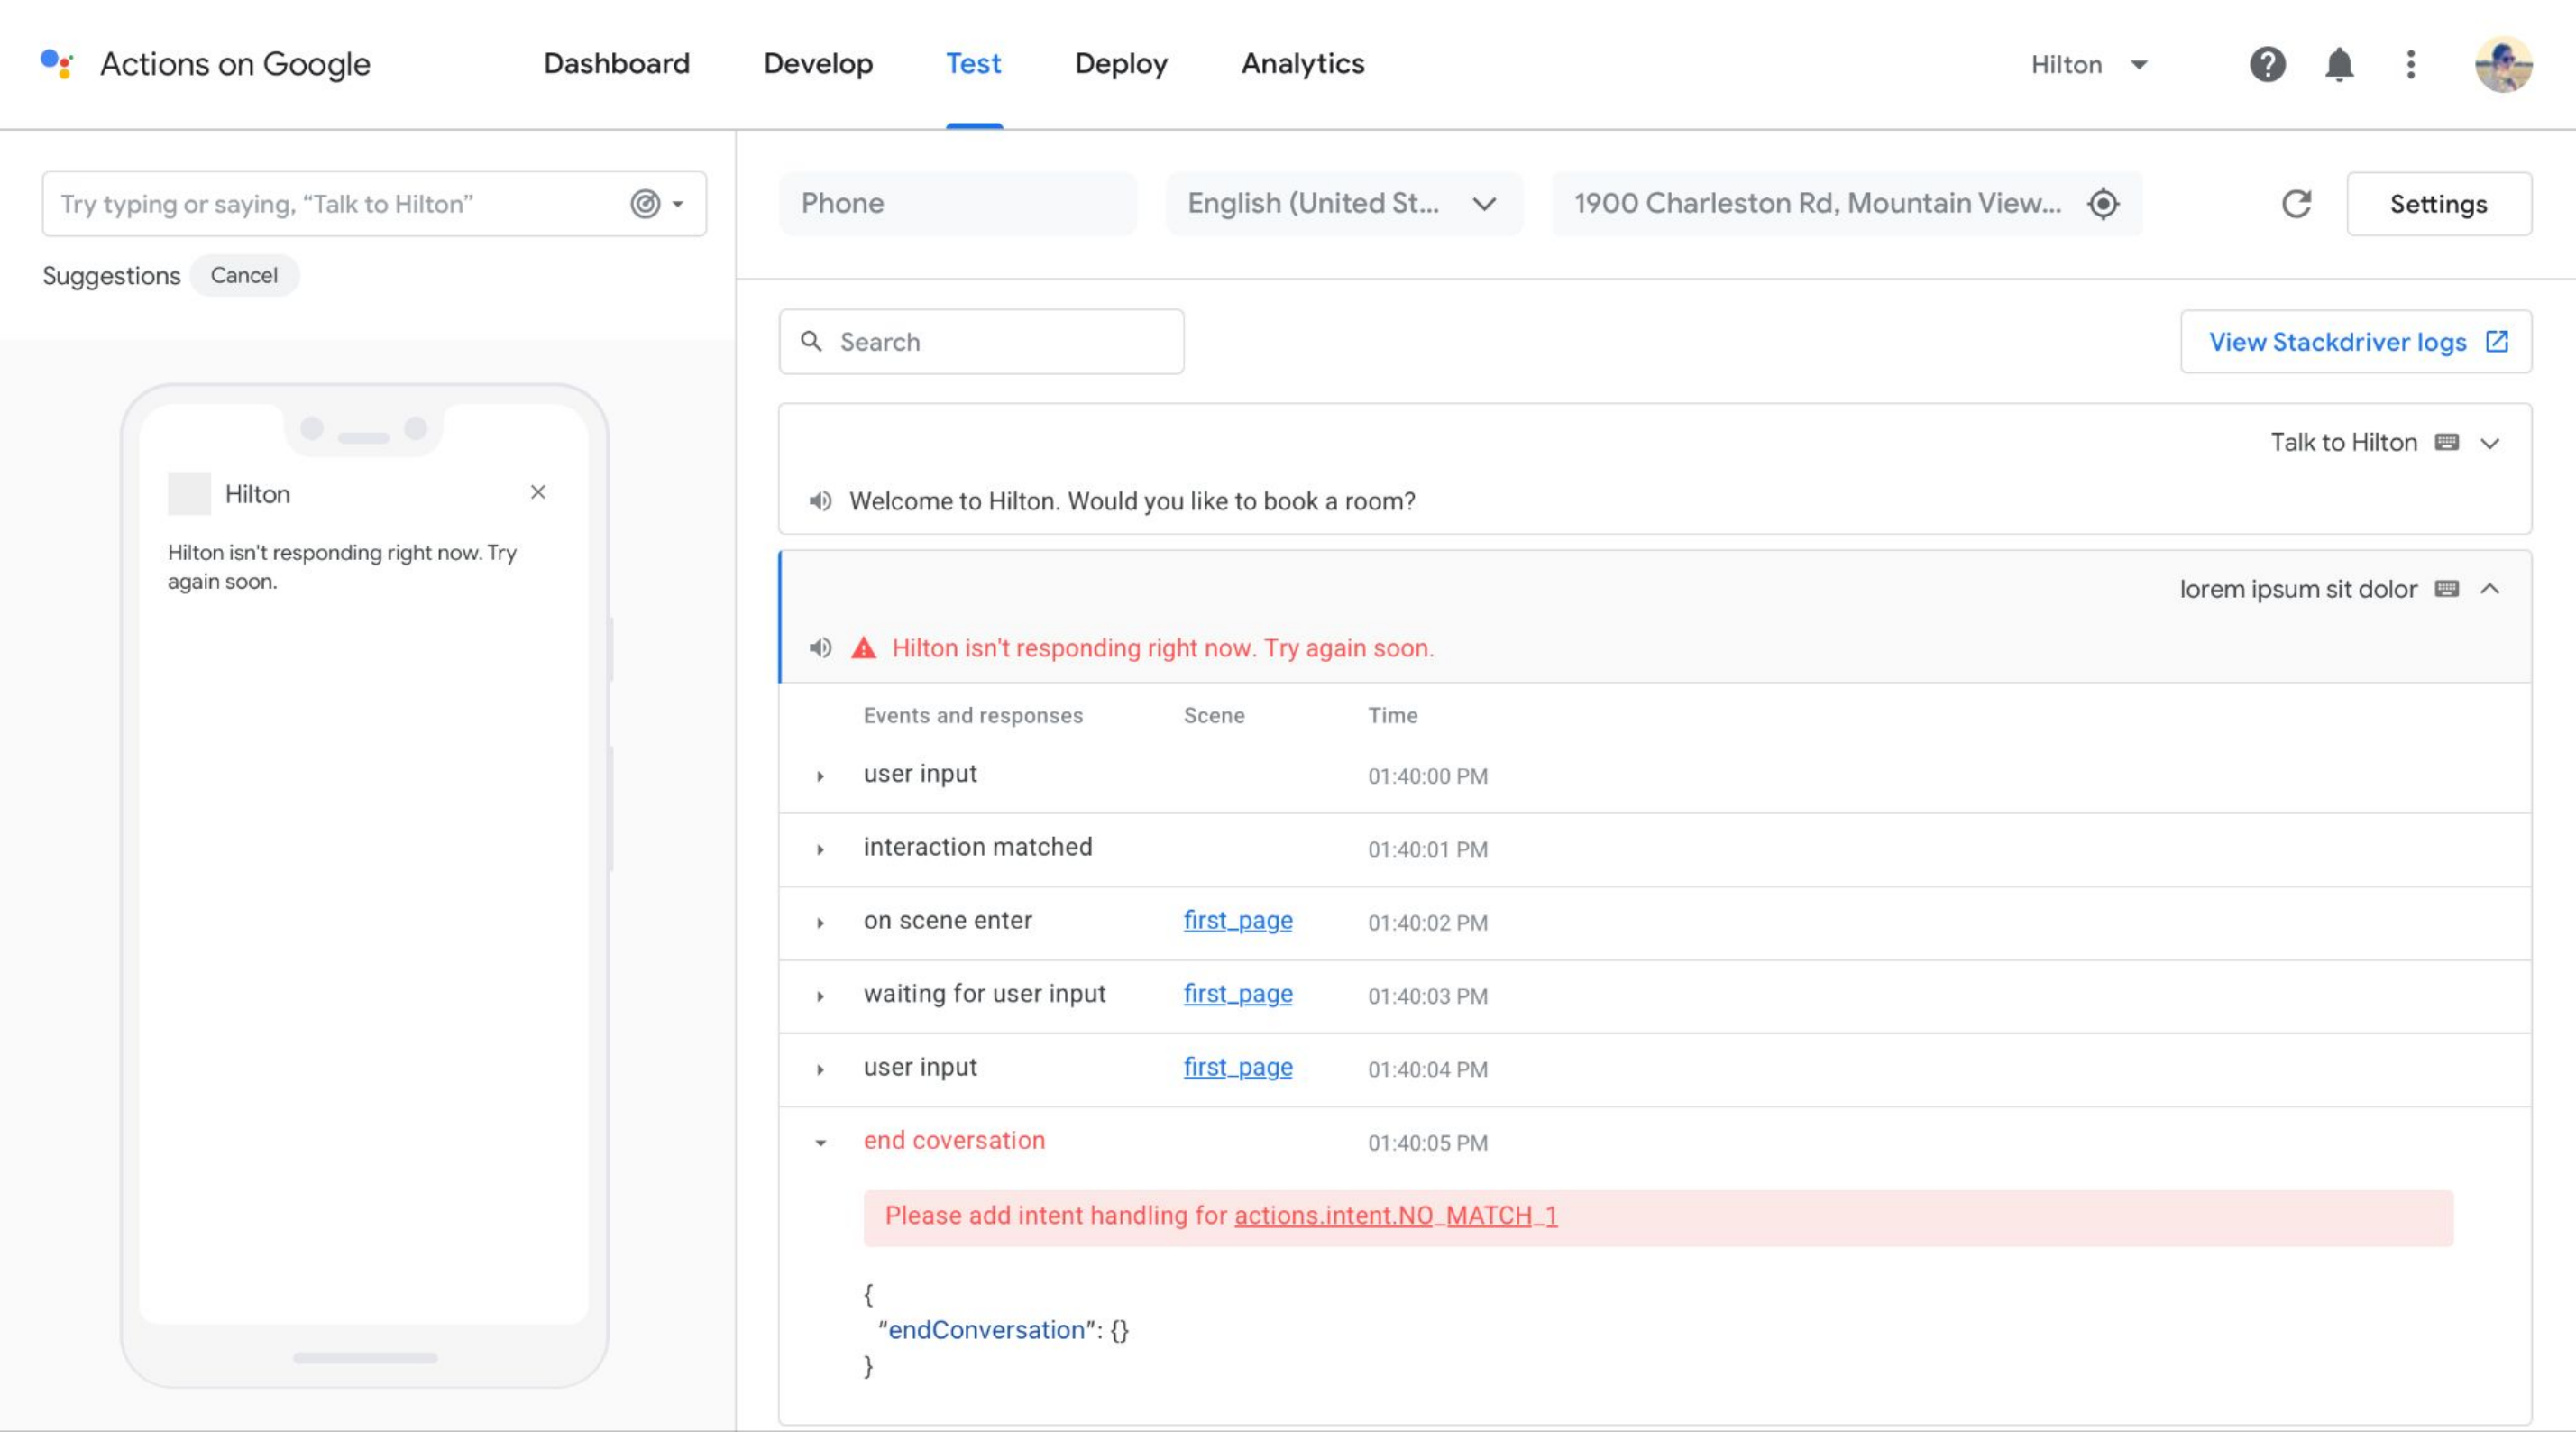Click the Hilton isn't responding error text in log

[x=1163, y=648]
